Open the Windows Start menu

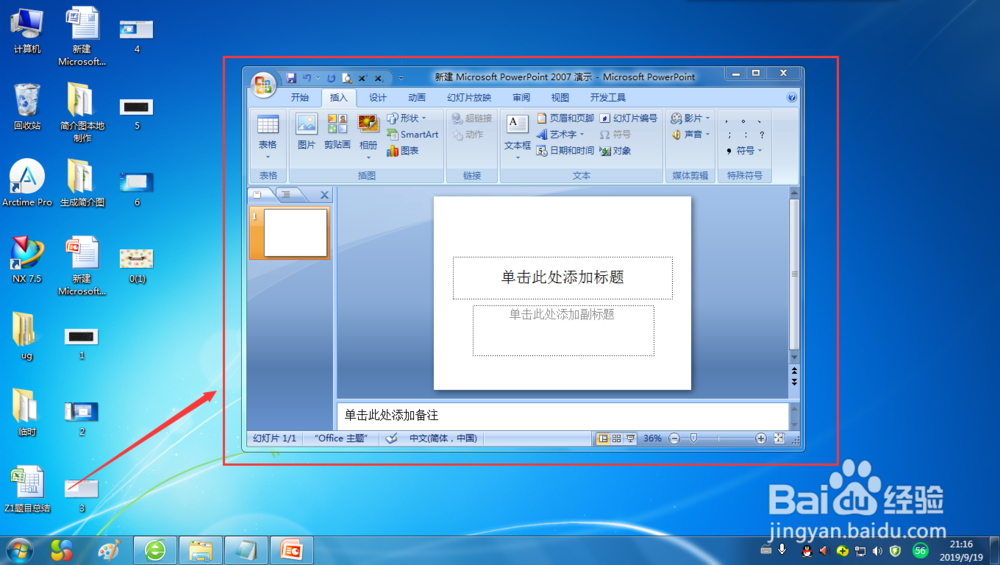point(19,550)
